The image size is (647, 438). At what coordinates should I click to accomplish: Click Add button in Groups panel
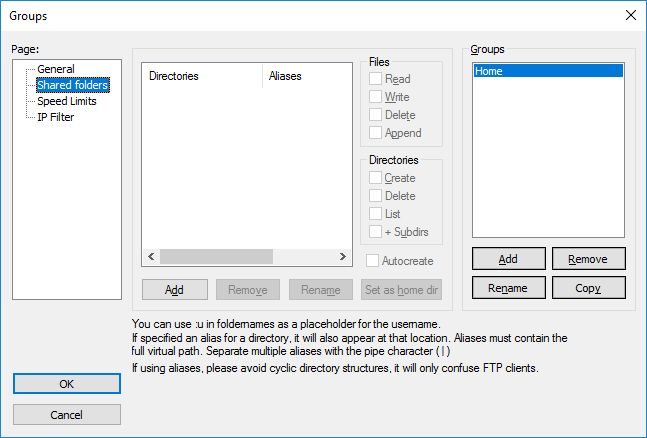click(x=508, y=259)
